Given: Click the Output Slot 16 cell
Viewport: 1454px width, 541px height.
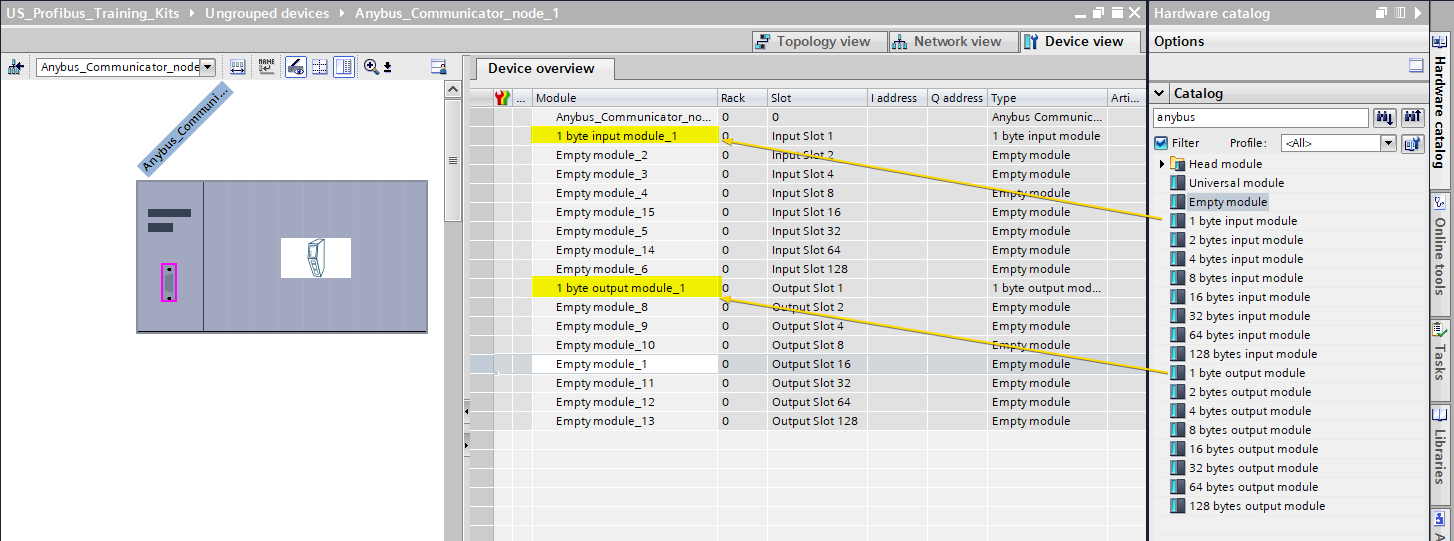Looking at the screenshot, I should 816,364.
